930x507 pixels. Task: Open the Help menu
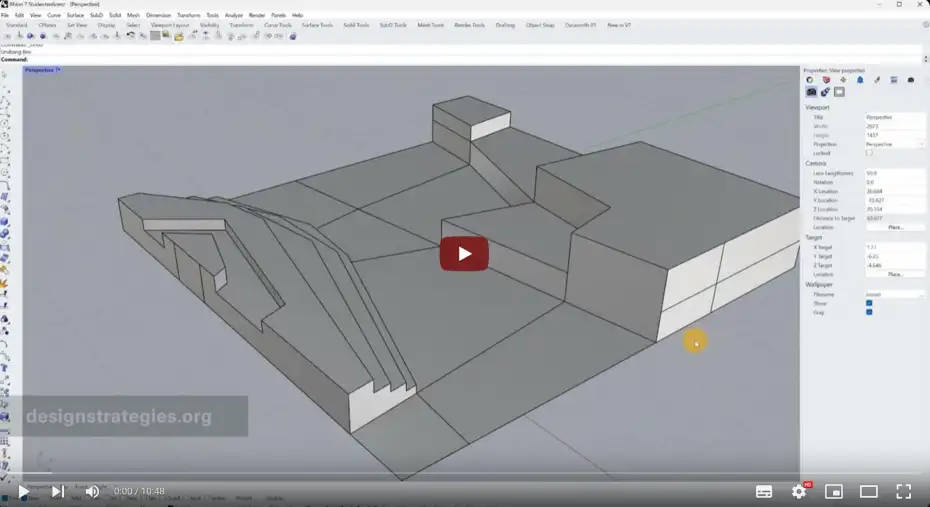[x=298, y=15]
